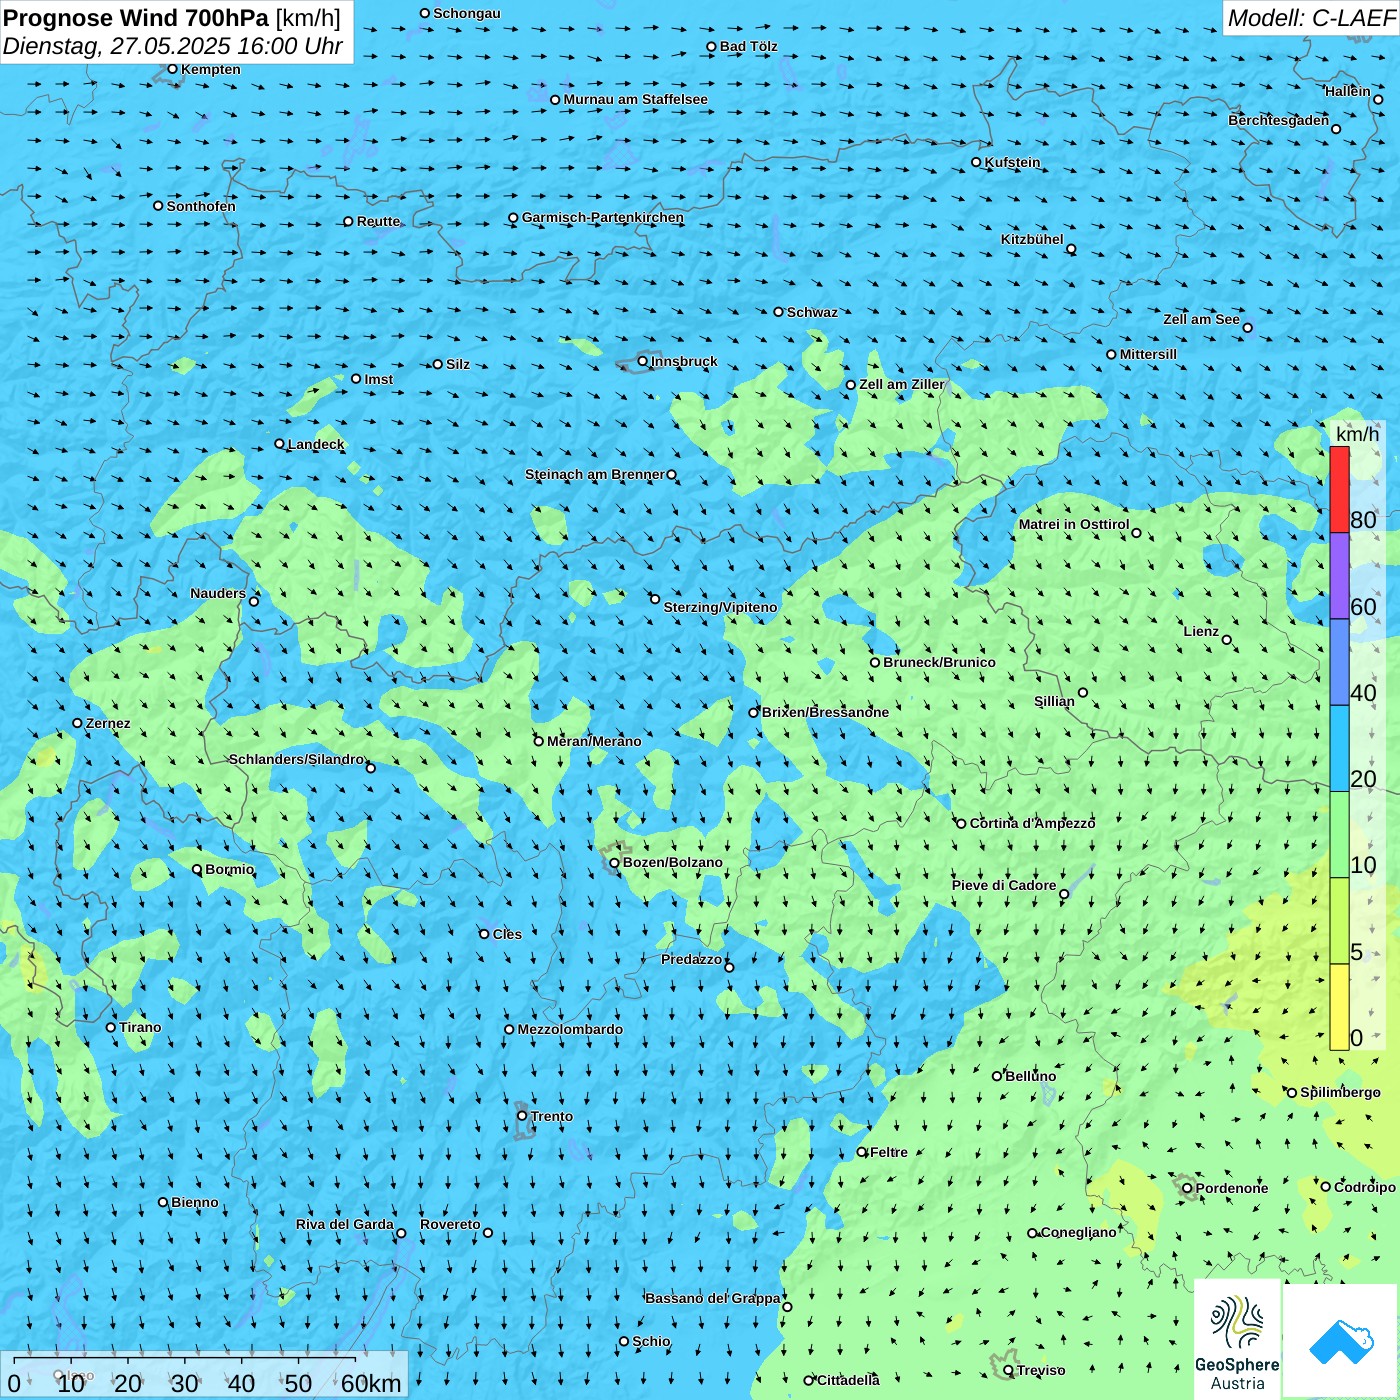The image size is (1400, 1400).
Task: Click the '60km' scale bar label
Action: [371, 1383]
